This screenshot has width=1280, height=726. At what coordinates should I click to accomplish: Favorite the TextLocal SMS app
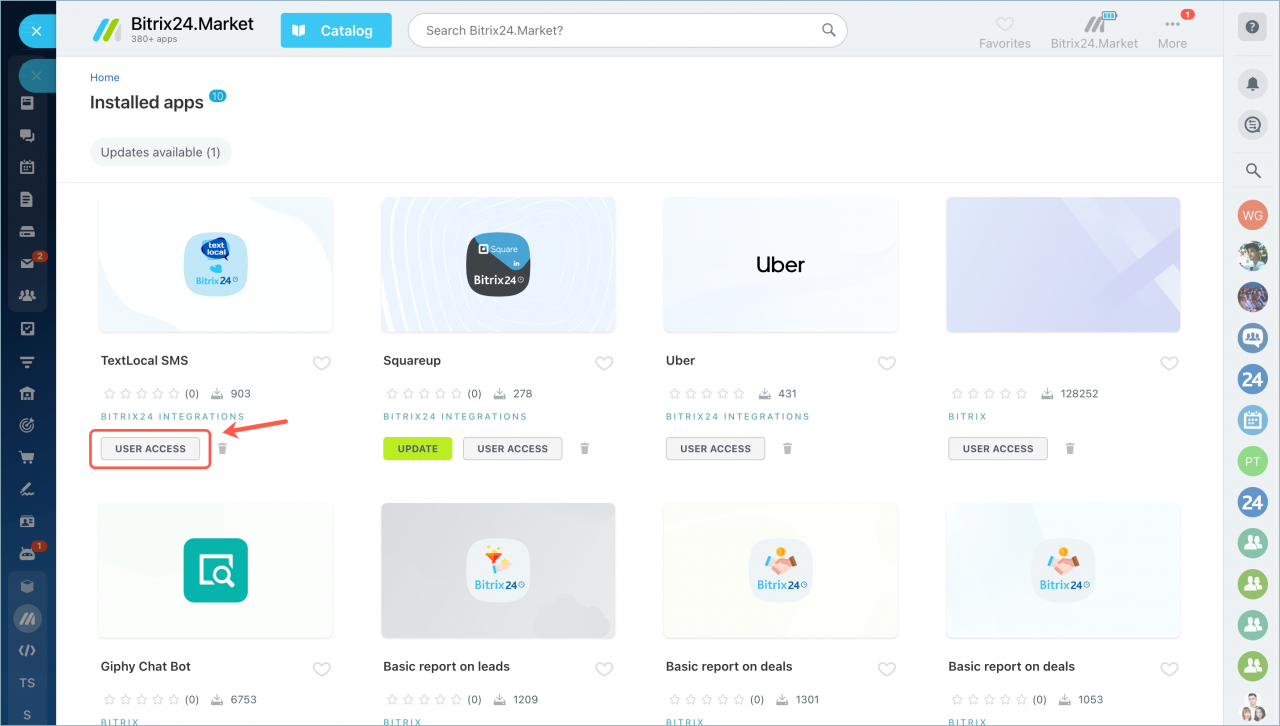coord(322,363)
